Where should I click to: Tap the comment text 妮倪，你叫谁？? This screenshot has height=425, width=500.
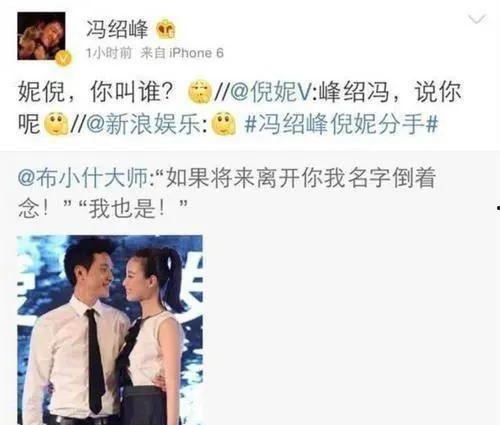click(x=96, y=92)
